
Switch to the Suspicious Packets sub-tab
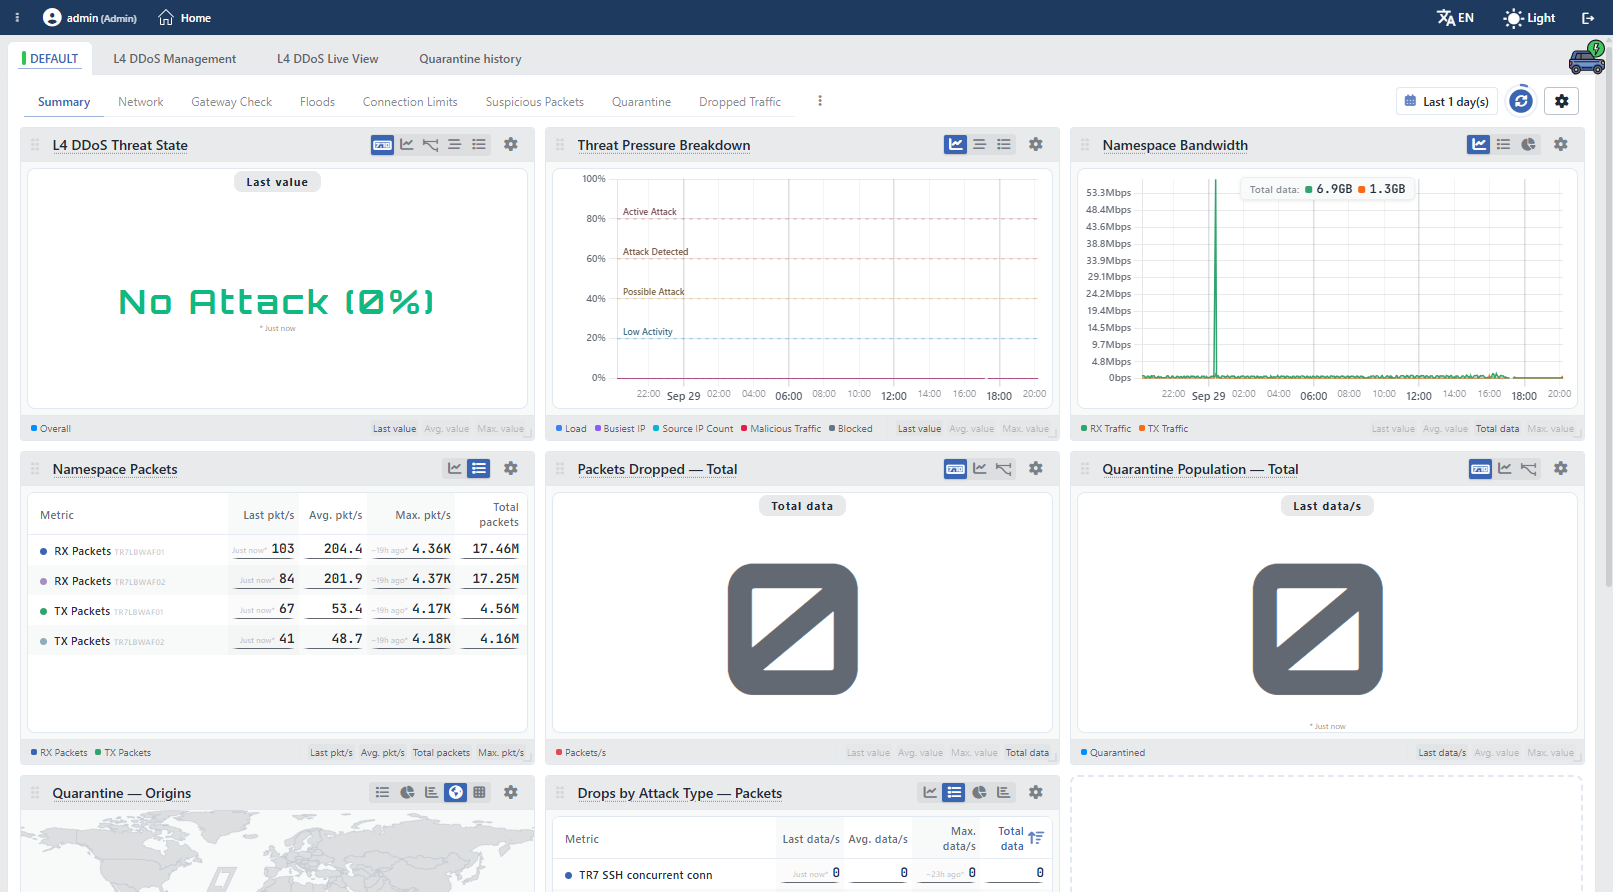pyautogui.click(x=535, y=102)
